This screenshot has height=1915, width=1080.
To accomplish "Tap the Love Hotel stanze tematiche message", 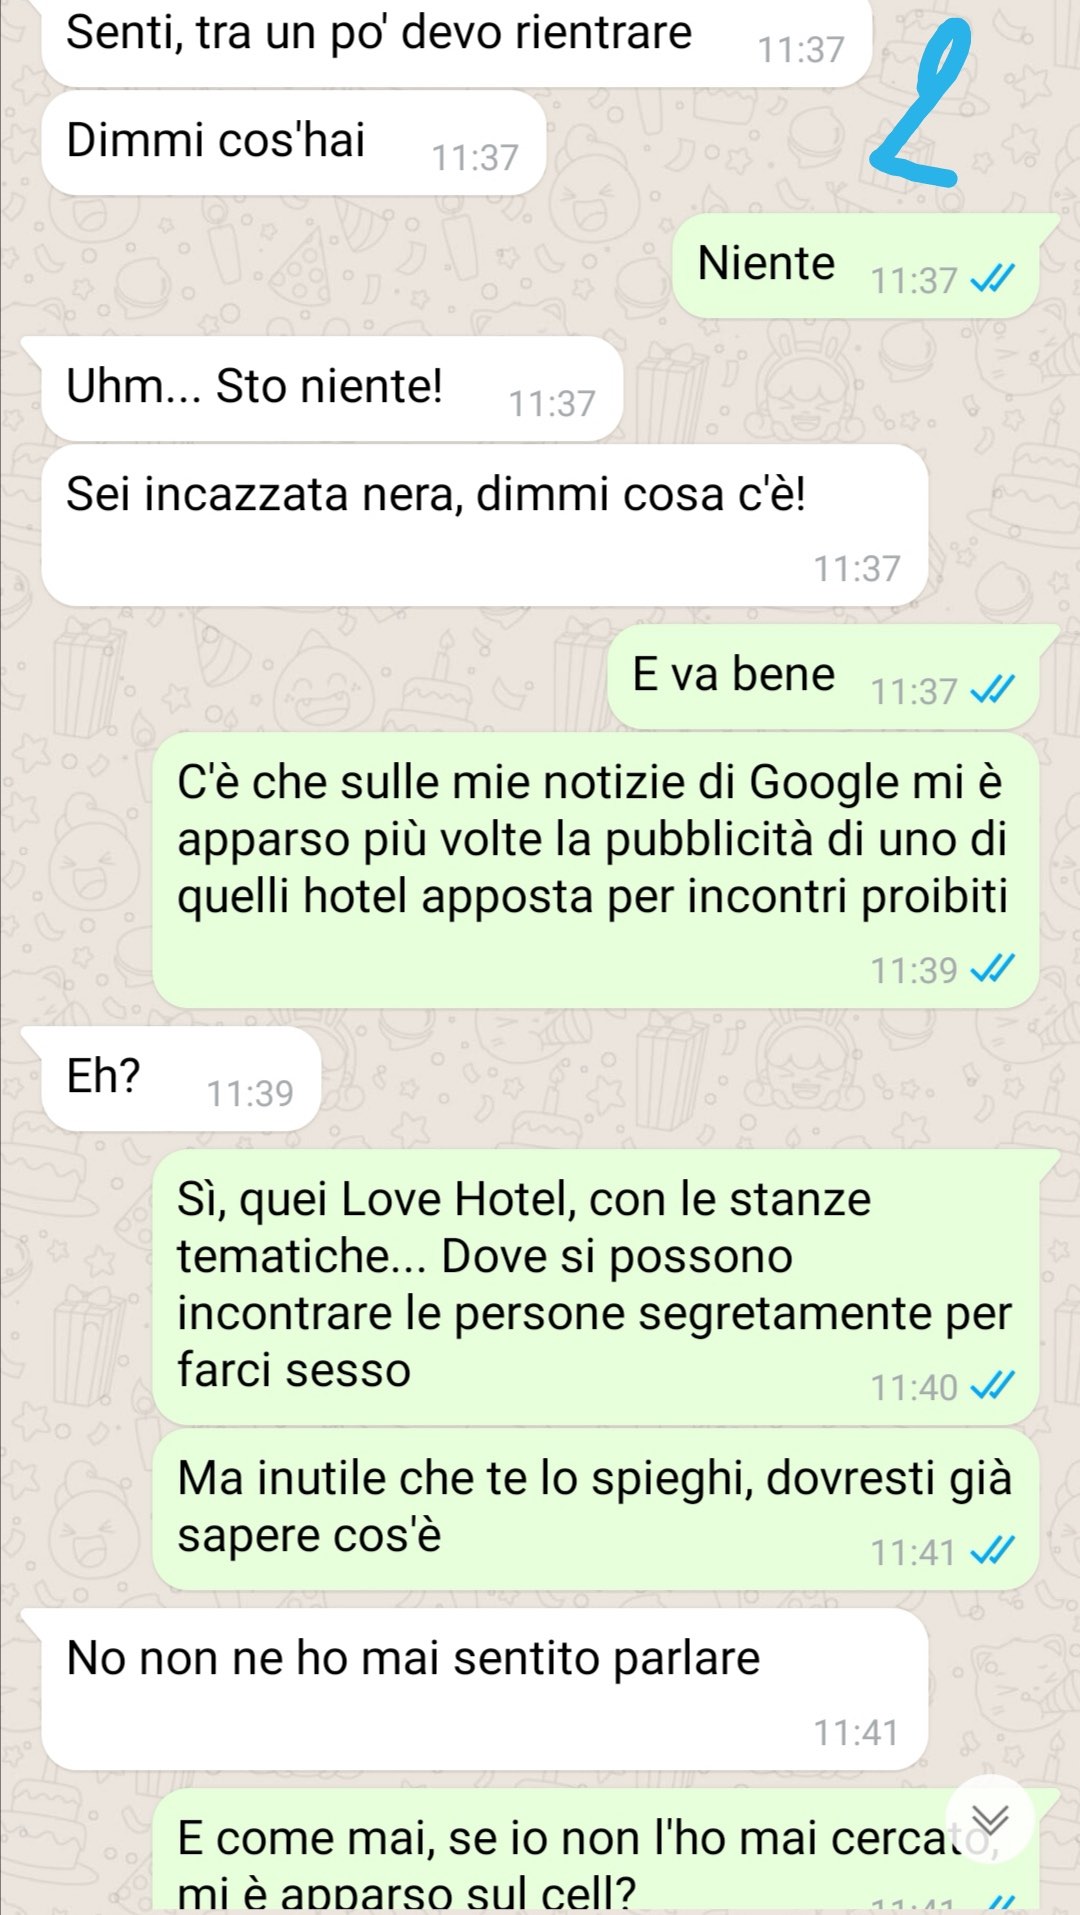I will pos(596,1288).
